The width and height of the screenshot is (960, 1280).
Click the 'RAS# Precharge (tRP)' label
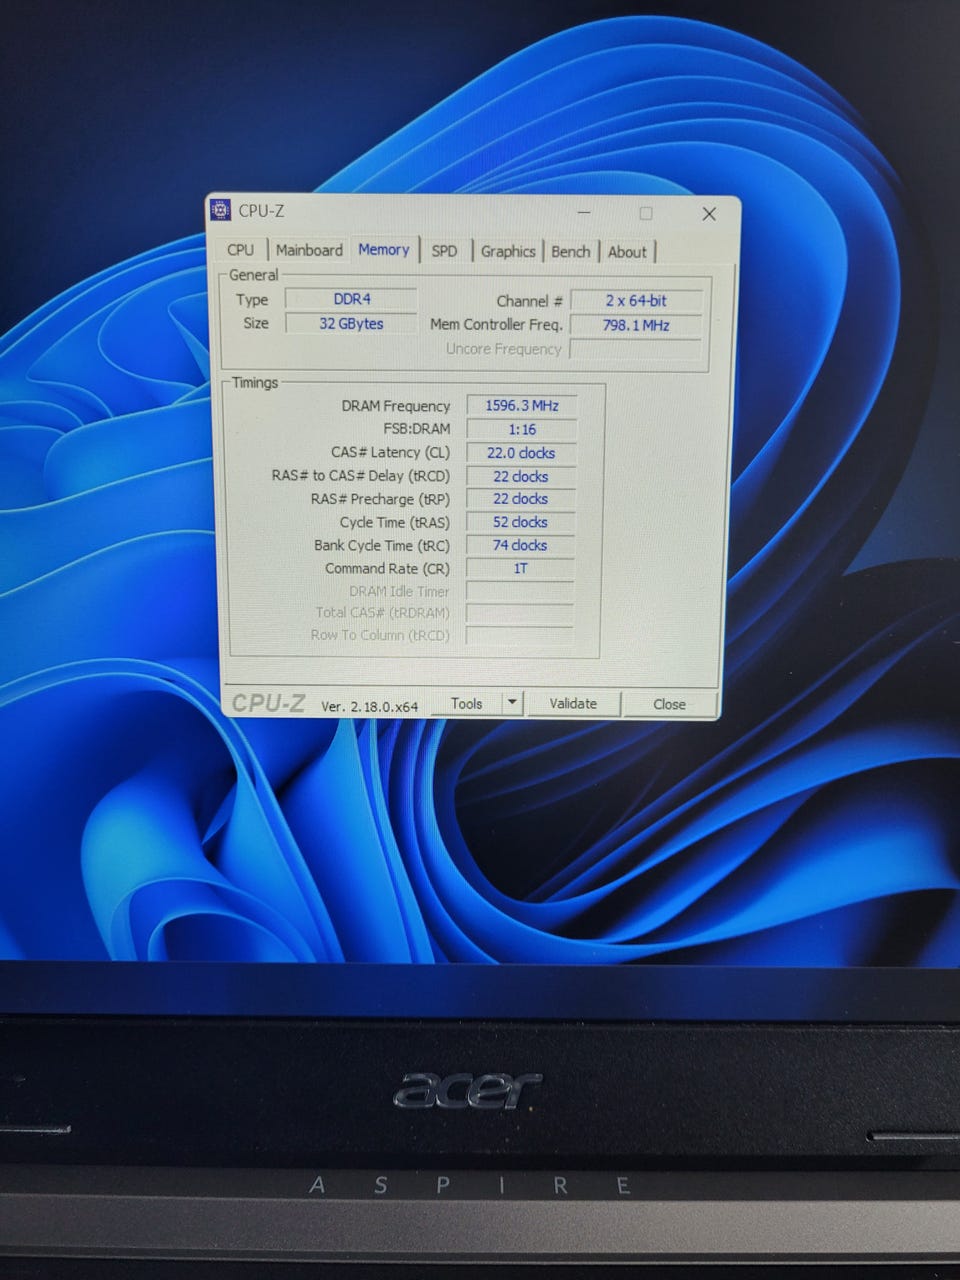point(380,499)
